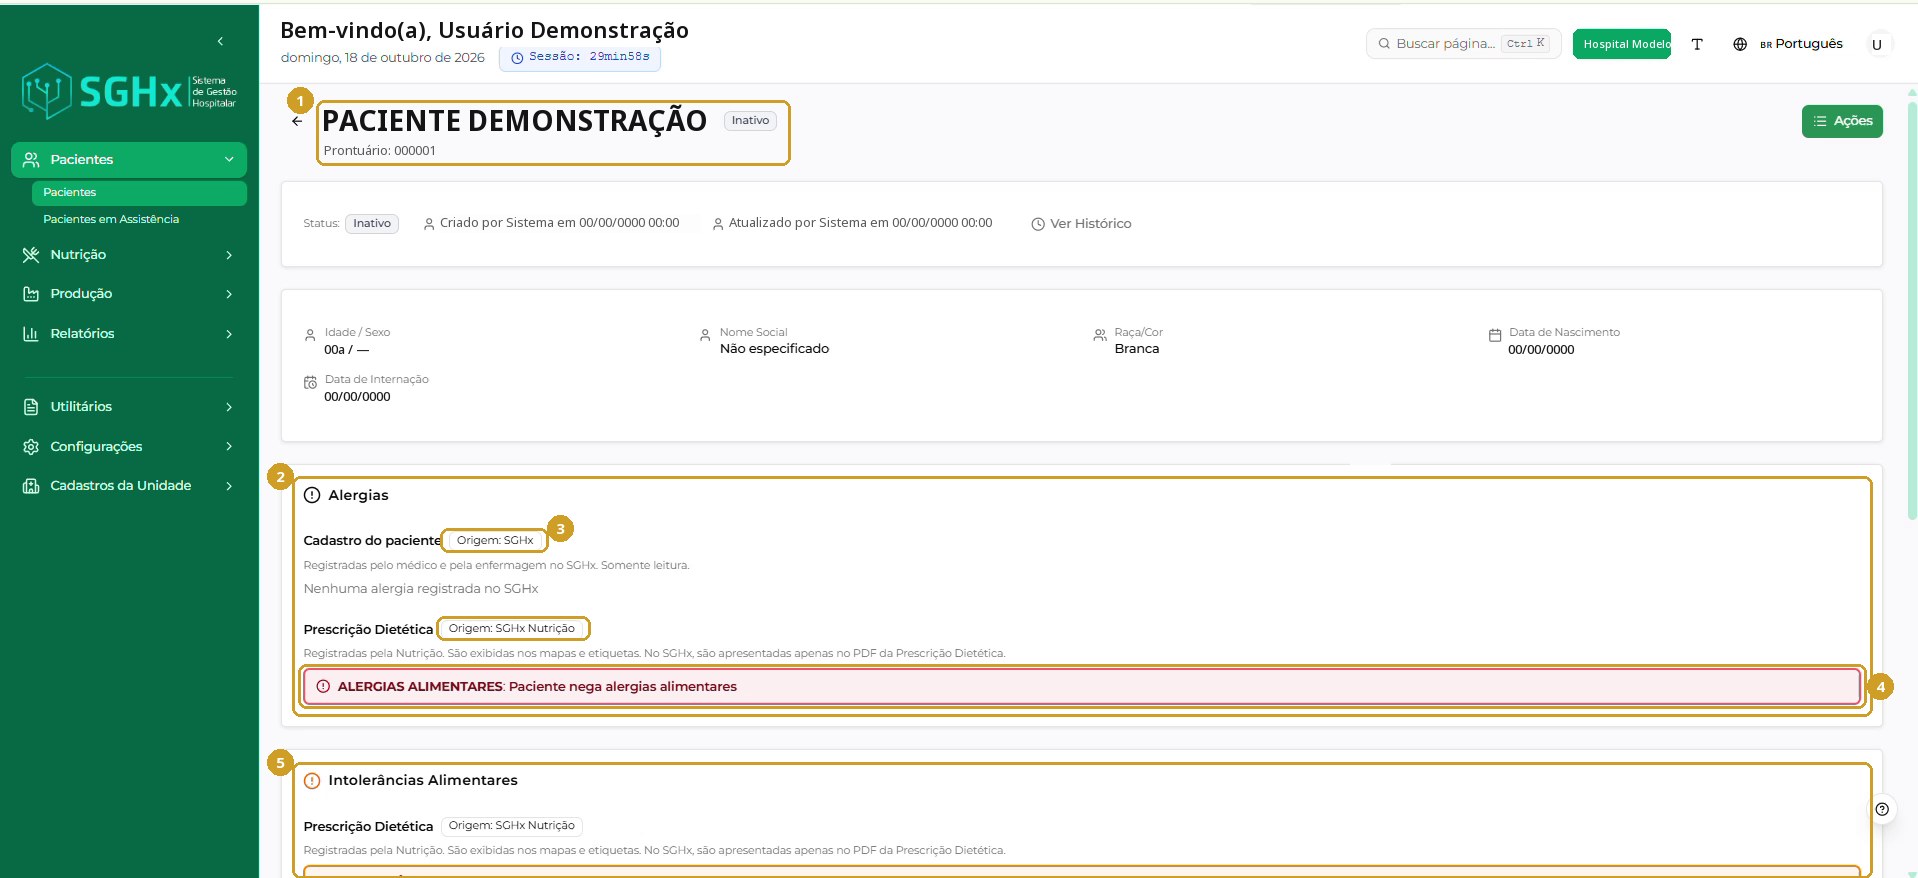Click the Pacientes people icon
1918x878 pixels.
[31, 160]
